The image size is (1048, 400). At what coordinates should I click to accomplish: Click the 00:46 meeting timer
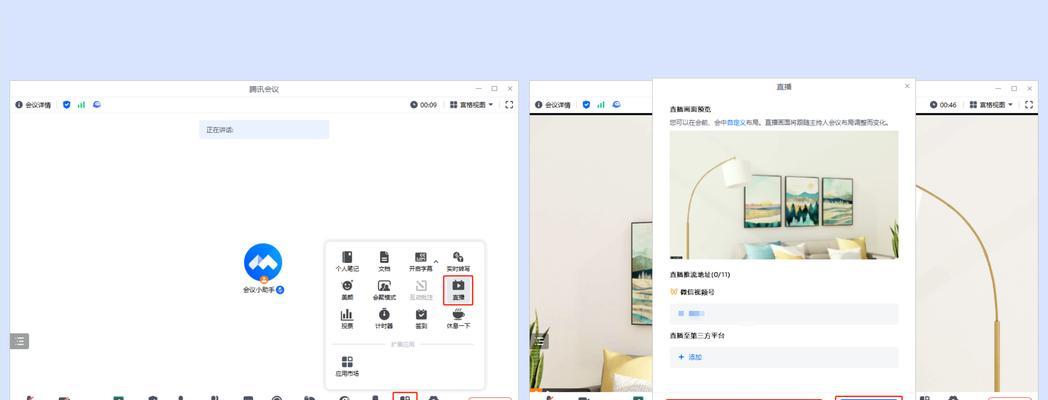(943, 105)
